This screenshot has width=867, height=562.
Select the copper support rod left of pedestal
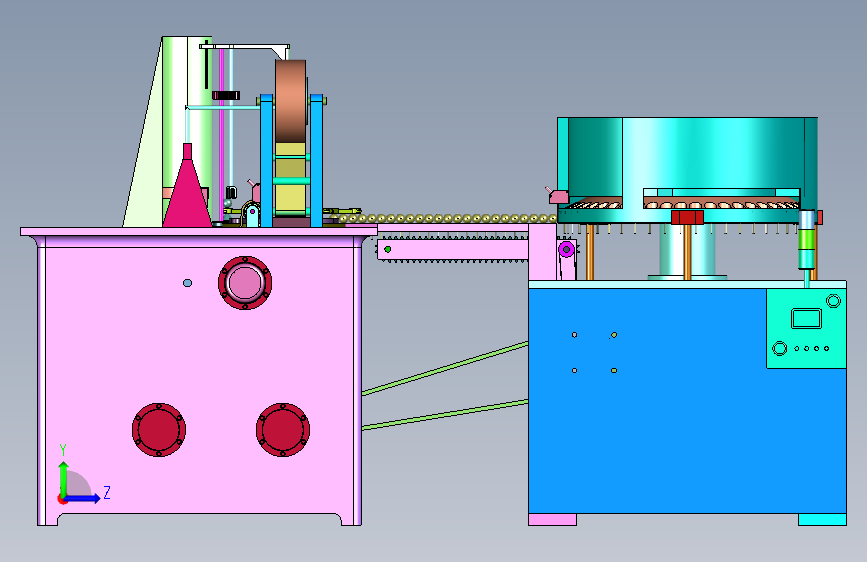[590, 252]
